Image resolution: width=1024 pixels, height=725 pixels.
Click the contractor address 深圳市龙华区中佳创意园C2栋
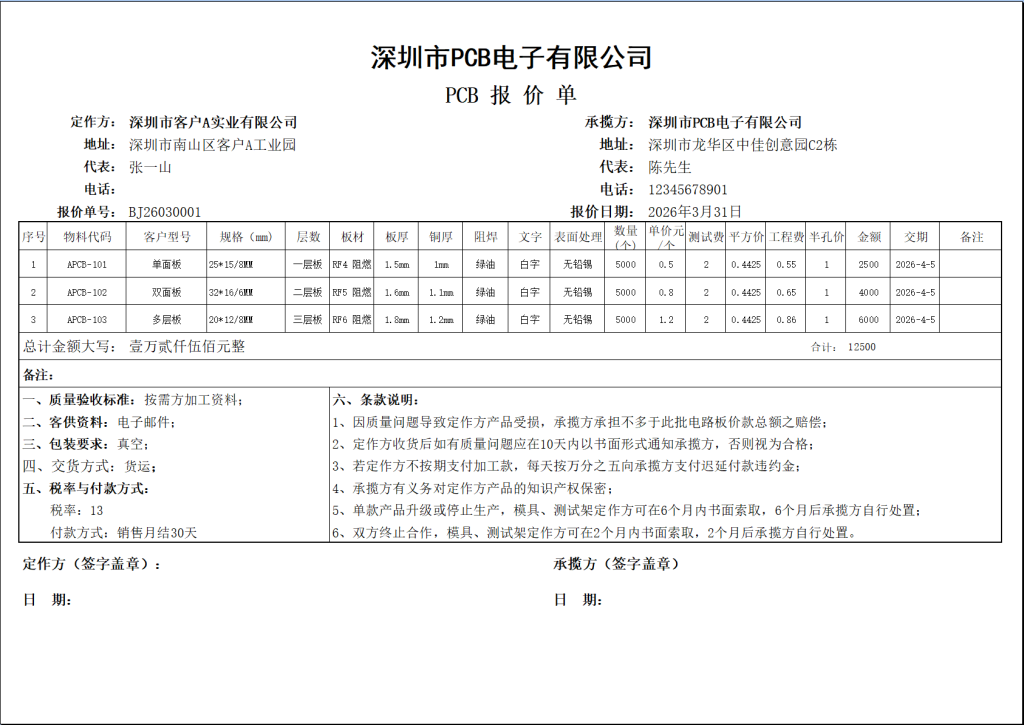(x=742, y=145)
